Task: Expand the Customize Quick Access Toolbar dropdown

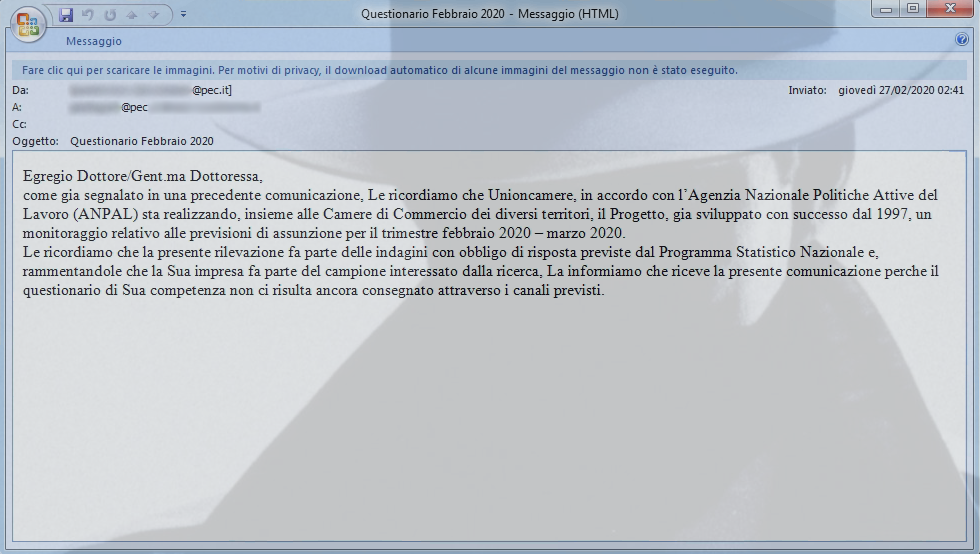Action: 183,14
